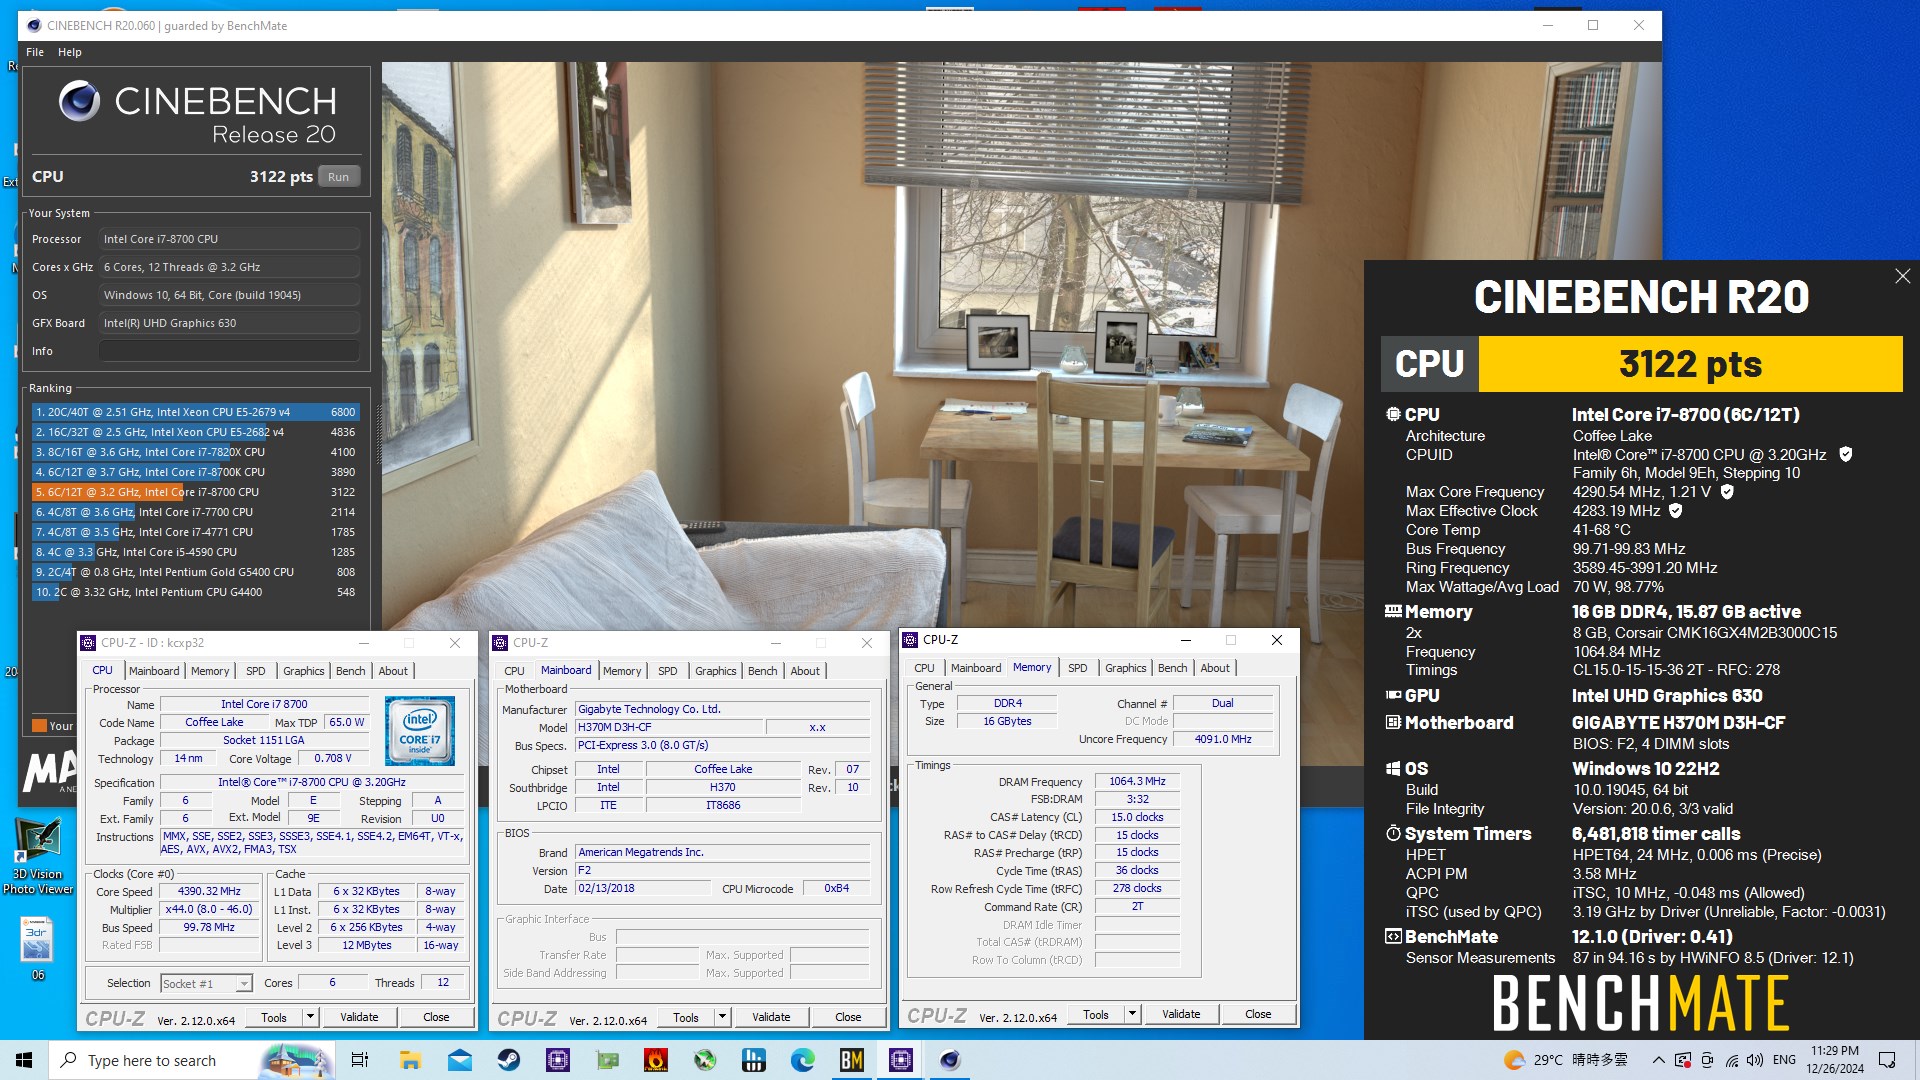Switch to the Cinebench taskbar icon
Viewport: 1920px width, 1080px height.
950,1060
